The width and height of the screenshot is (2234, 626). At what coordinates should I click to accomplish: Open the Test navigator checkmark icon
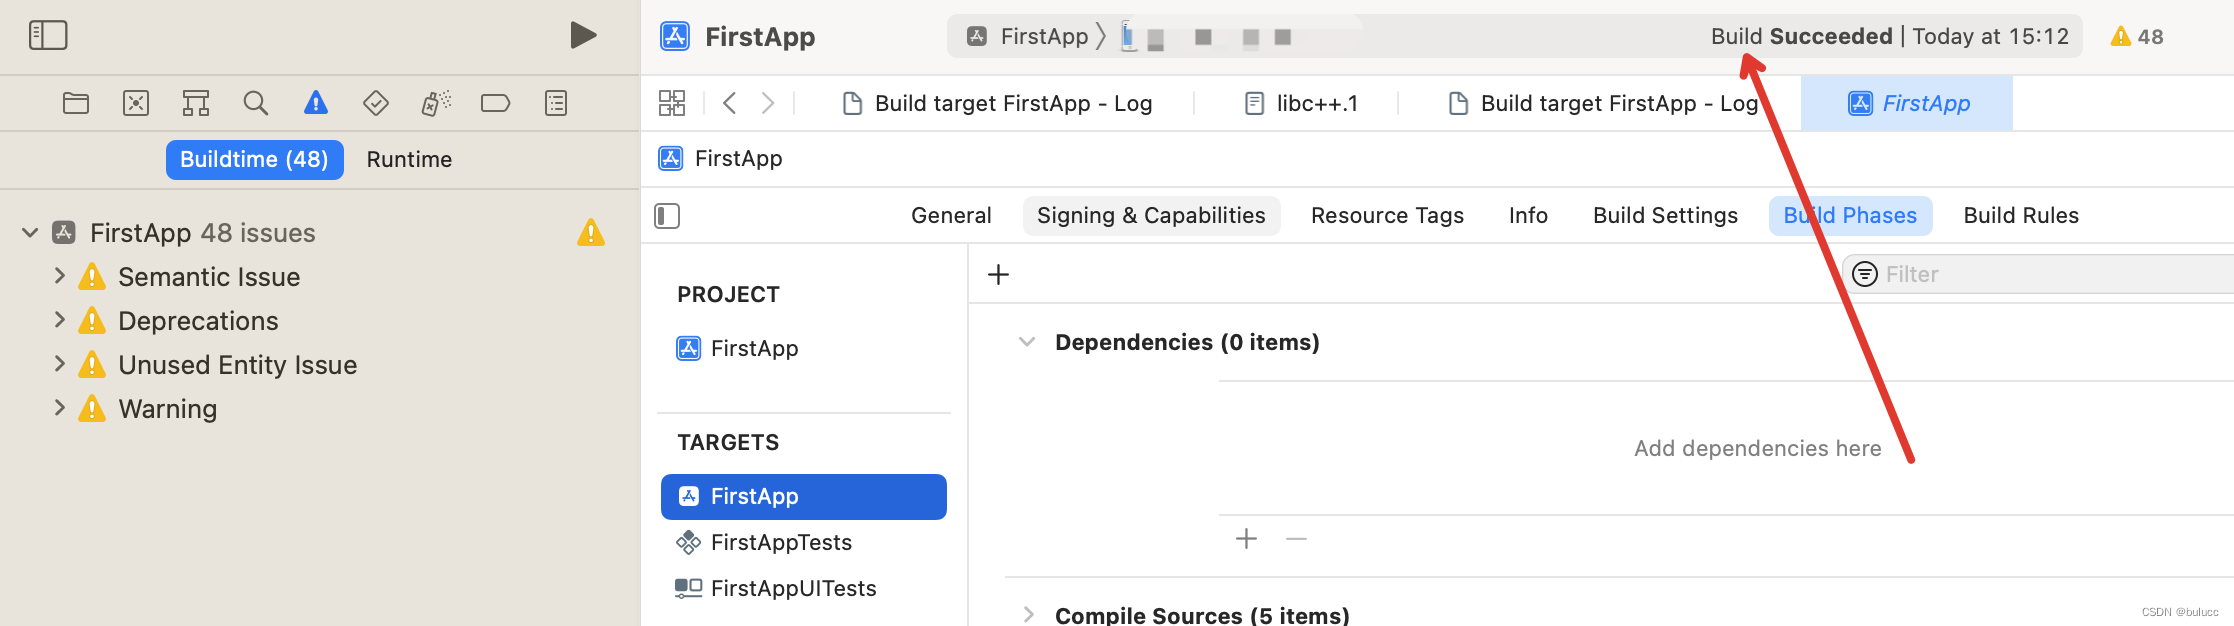click(375, 103)
